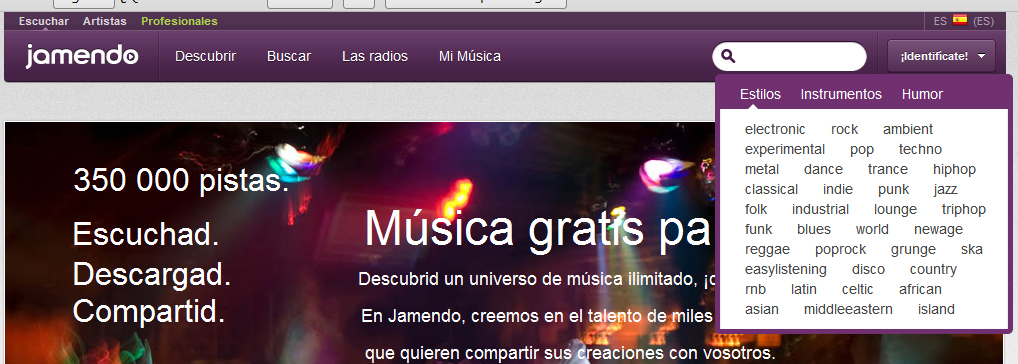This screenshot has width=1018, height=364.
Task: Open the metal style tag
Action: click(762, 169)
